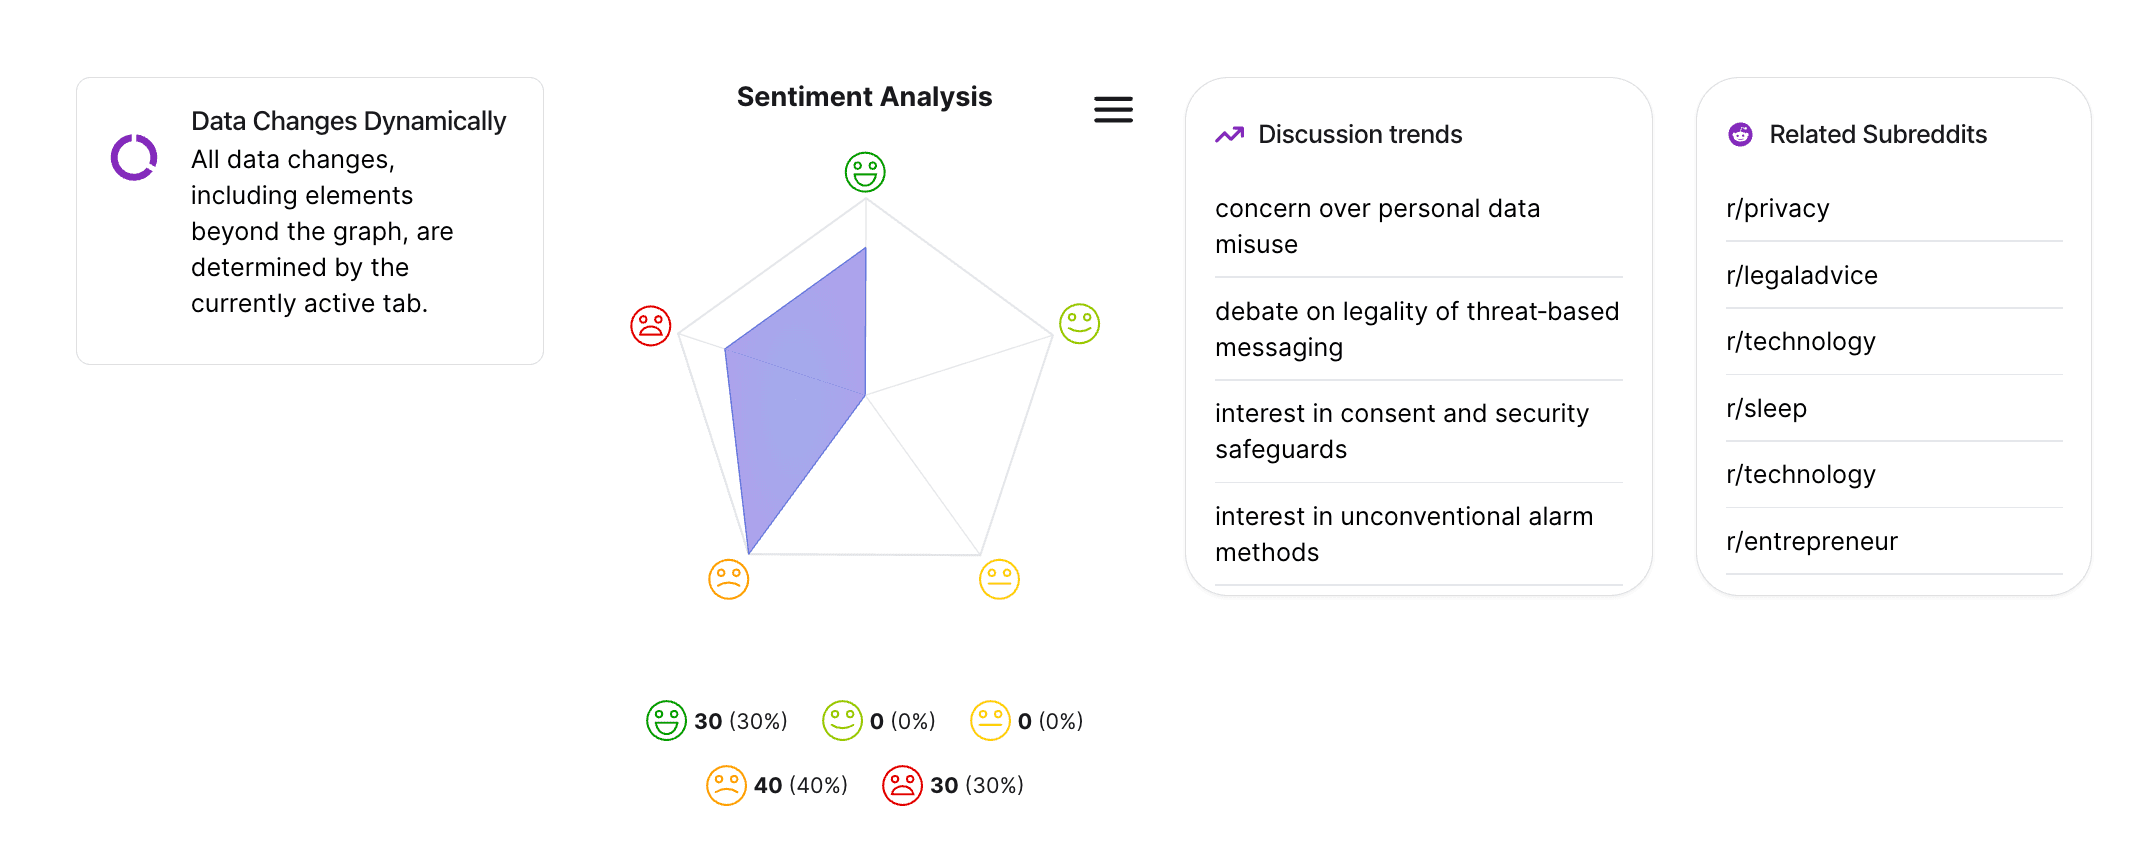
Task: Open the r/privacy subreddit link
Action: 1777,209
